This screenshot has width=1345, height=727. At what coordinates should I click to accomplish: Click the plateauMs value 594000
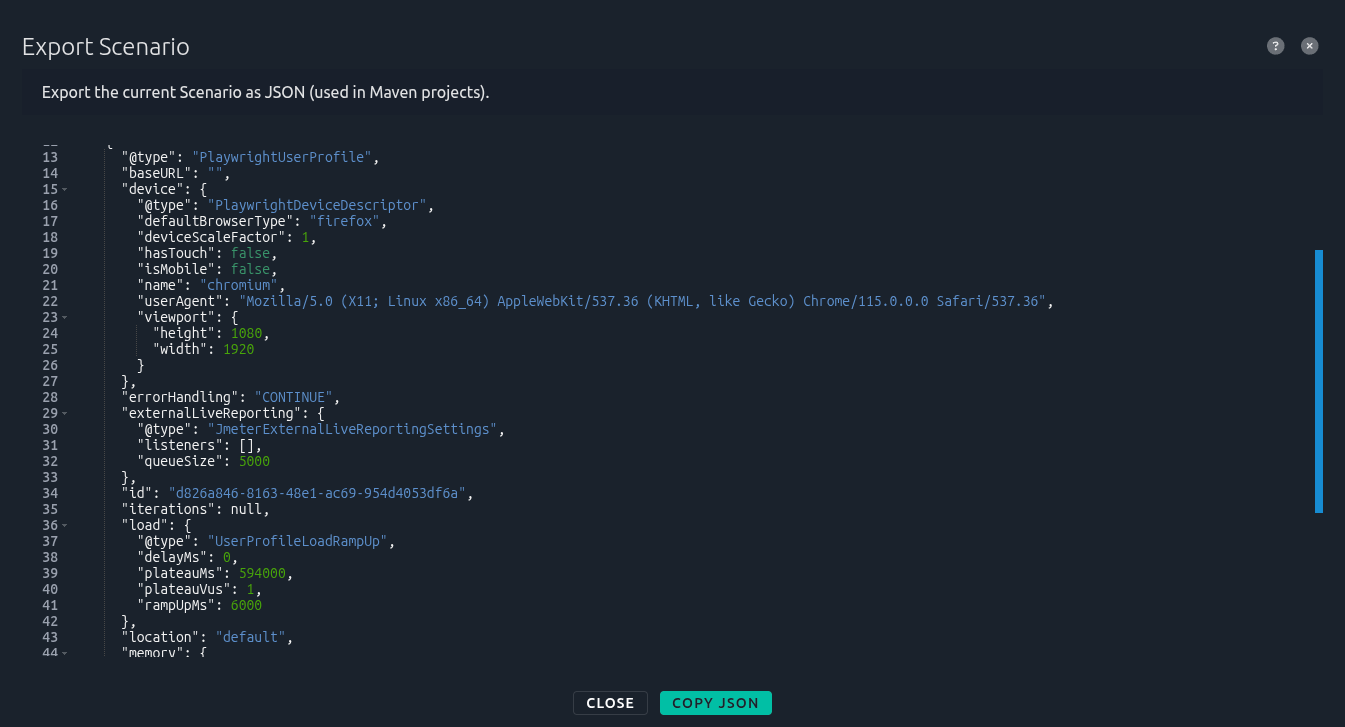tap(263, 573)
